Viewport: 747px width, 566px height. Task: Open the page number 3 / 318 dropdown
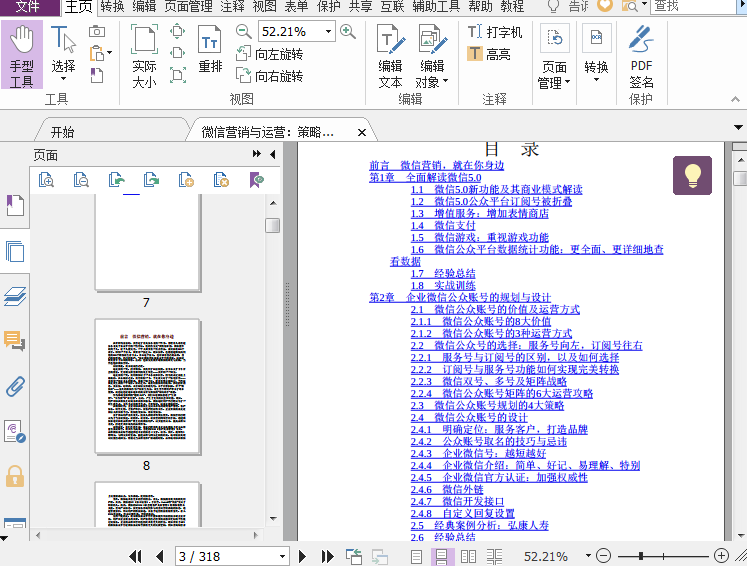[282, 556]
